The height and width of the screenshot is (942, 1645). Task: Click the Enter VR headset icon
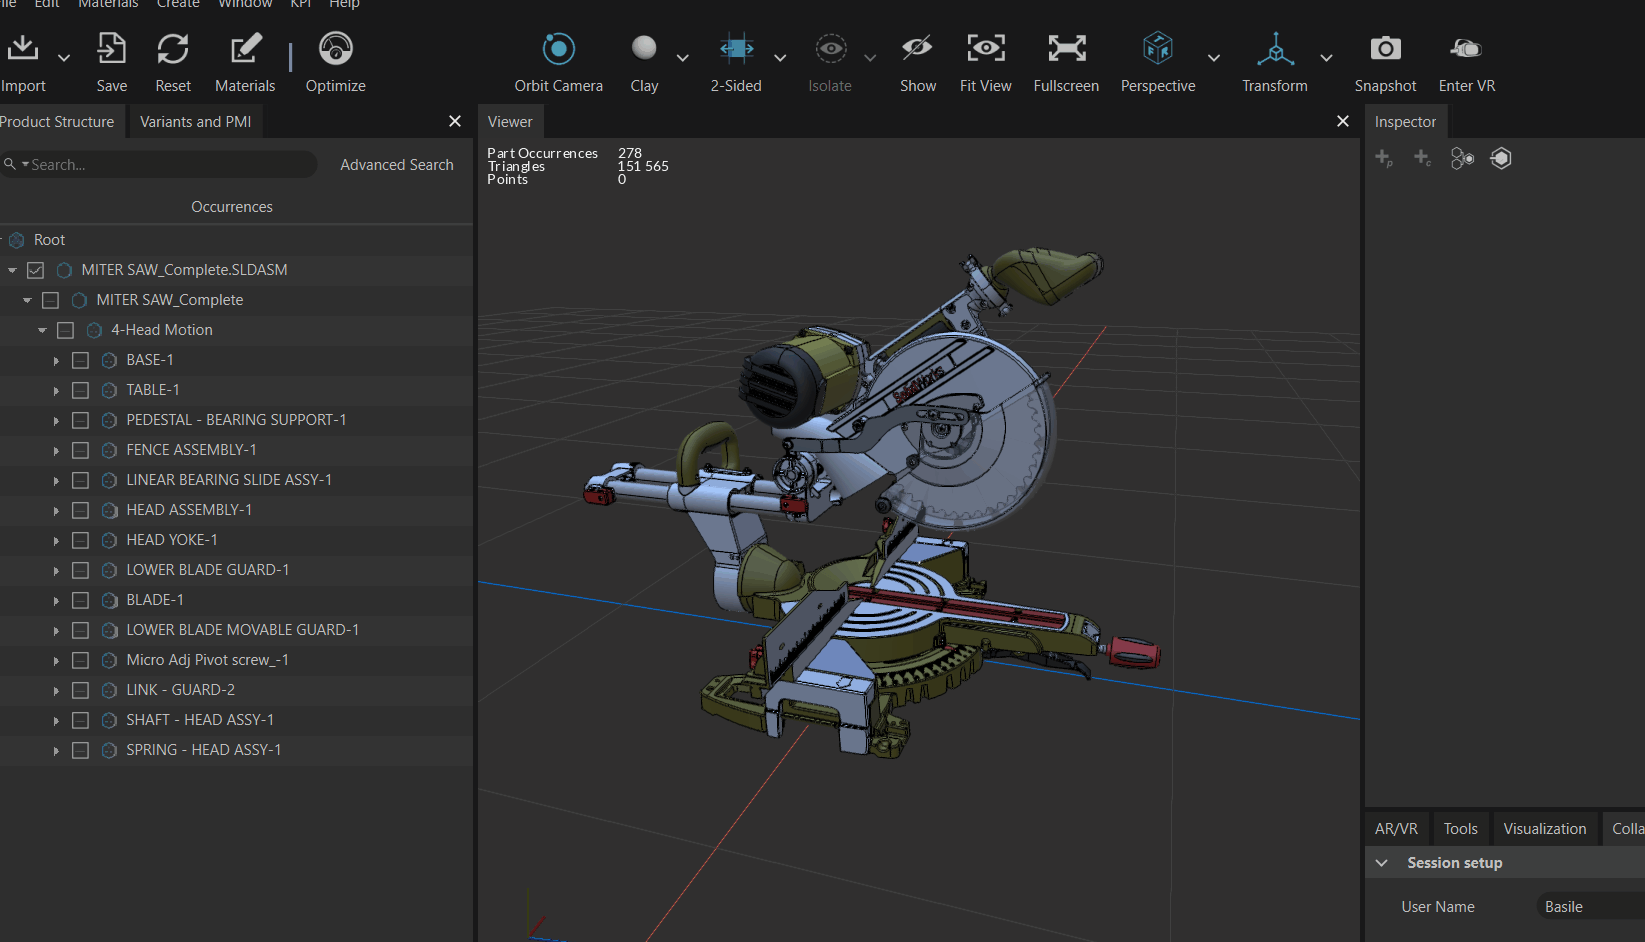coord(1466,49)
